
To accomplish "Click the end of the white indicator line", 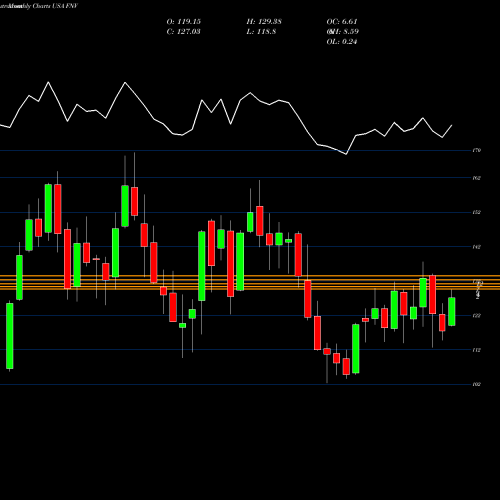I will [x=452, y=125].
